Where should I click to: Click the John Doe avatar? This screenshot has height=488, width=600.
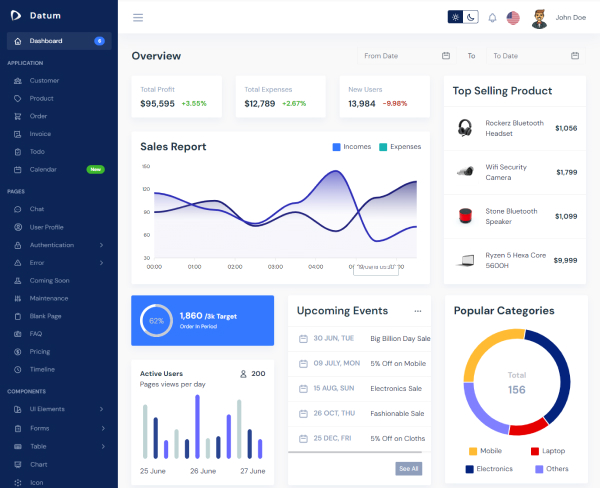539,17
